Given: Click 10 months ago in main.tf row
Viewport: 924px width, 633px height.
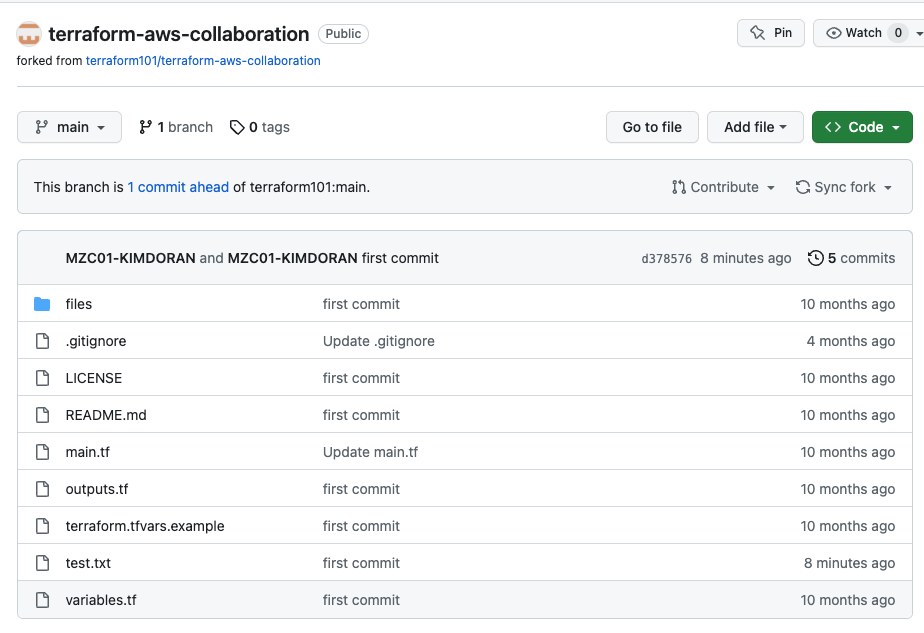Looking at the screenshot, I should [847, 452].
